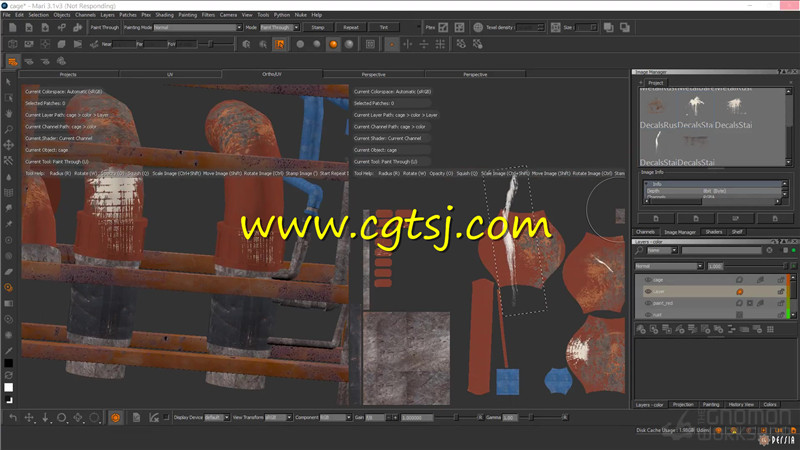Click the Stamp button
The height and width of the screenshot is (450, 800).
(x=318, y=28)
